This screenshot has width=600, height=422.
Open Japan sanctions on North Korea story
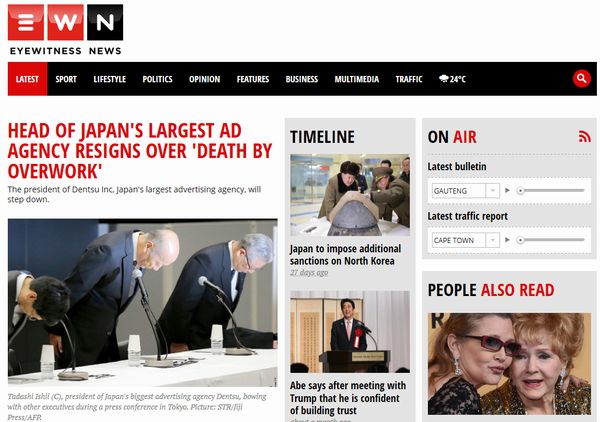click(x=346, y=255)
